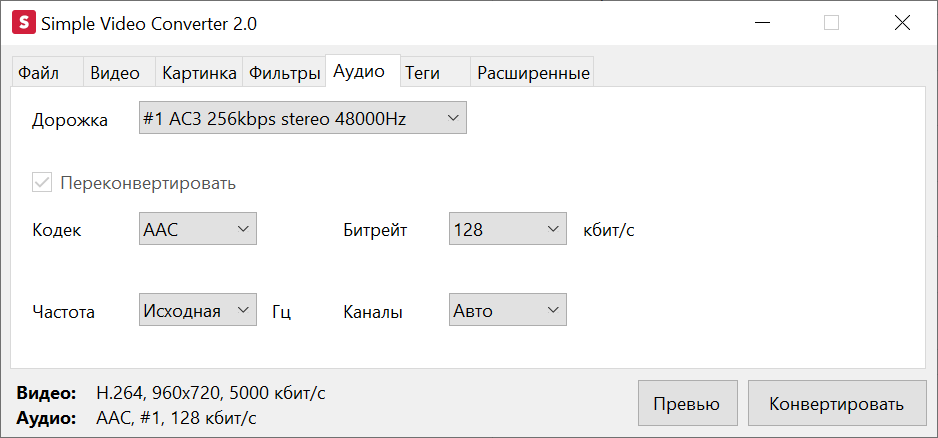Open the Расширенные tab
This screenshot has width=938, height=438.
pyautogui.click(x=532, y=73)
